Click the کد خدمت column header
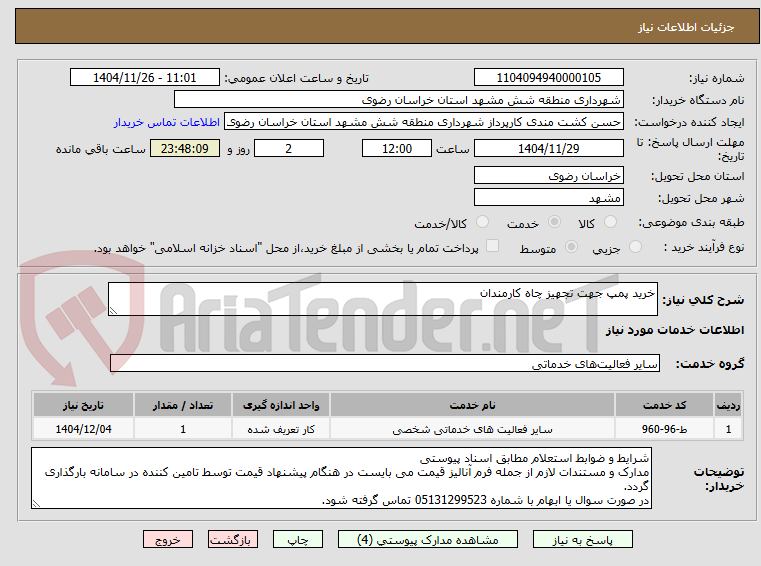Viewport: 761px width, 566px height. [x=664, y=405]
